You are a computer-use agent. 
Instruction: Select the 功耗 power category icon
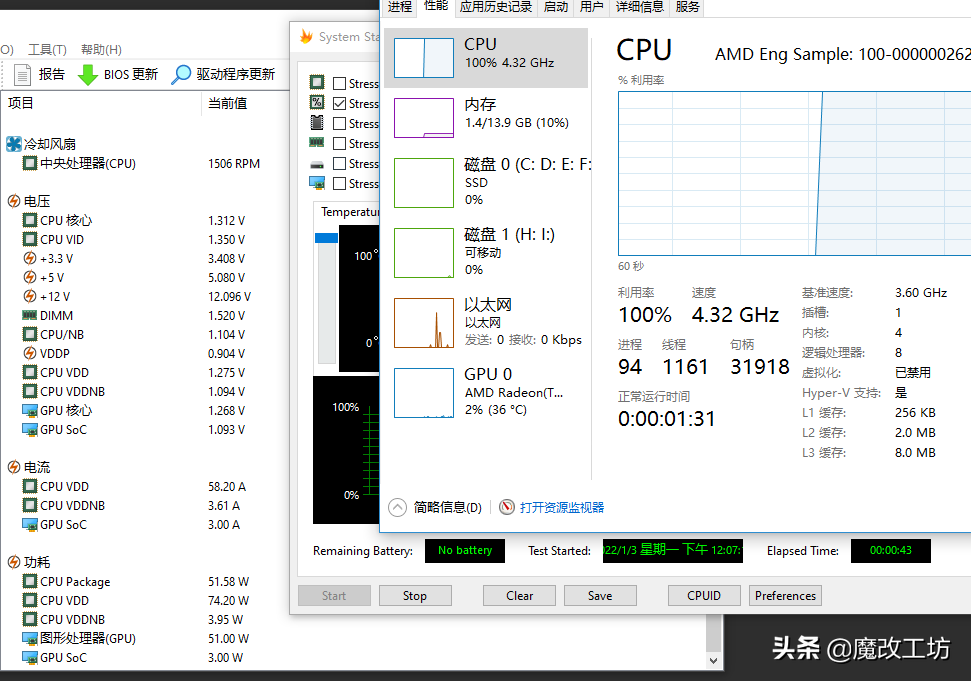click(x=14, y=562)
